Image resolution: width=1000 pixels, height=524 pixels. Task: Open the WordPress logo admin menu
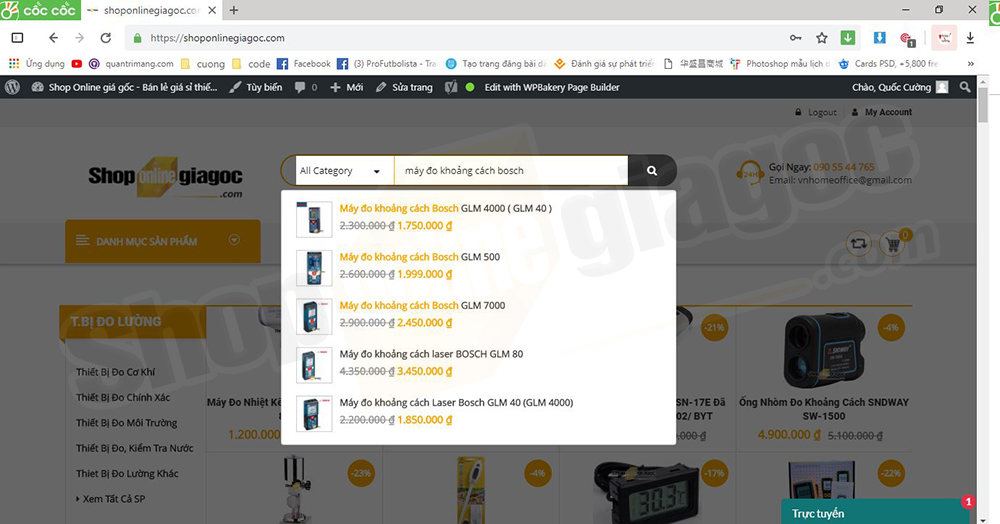pos(13,87)
